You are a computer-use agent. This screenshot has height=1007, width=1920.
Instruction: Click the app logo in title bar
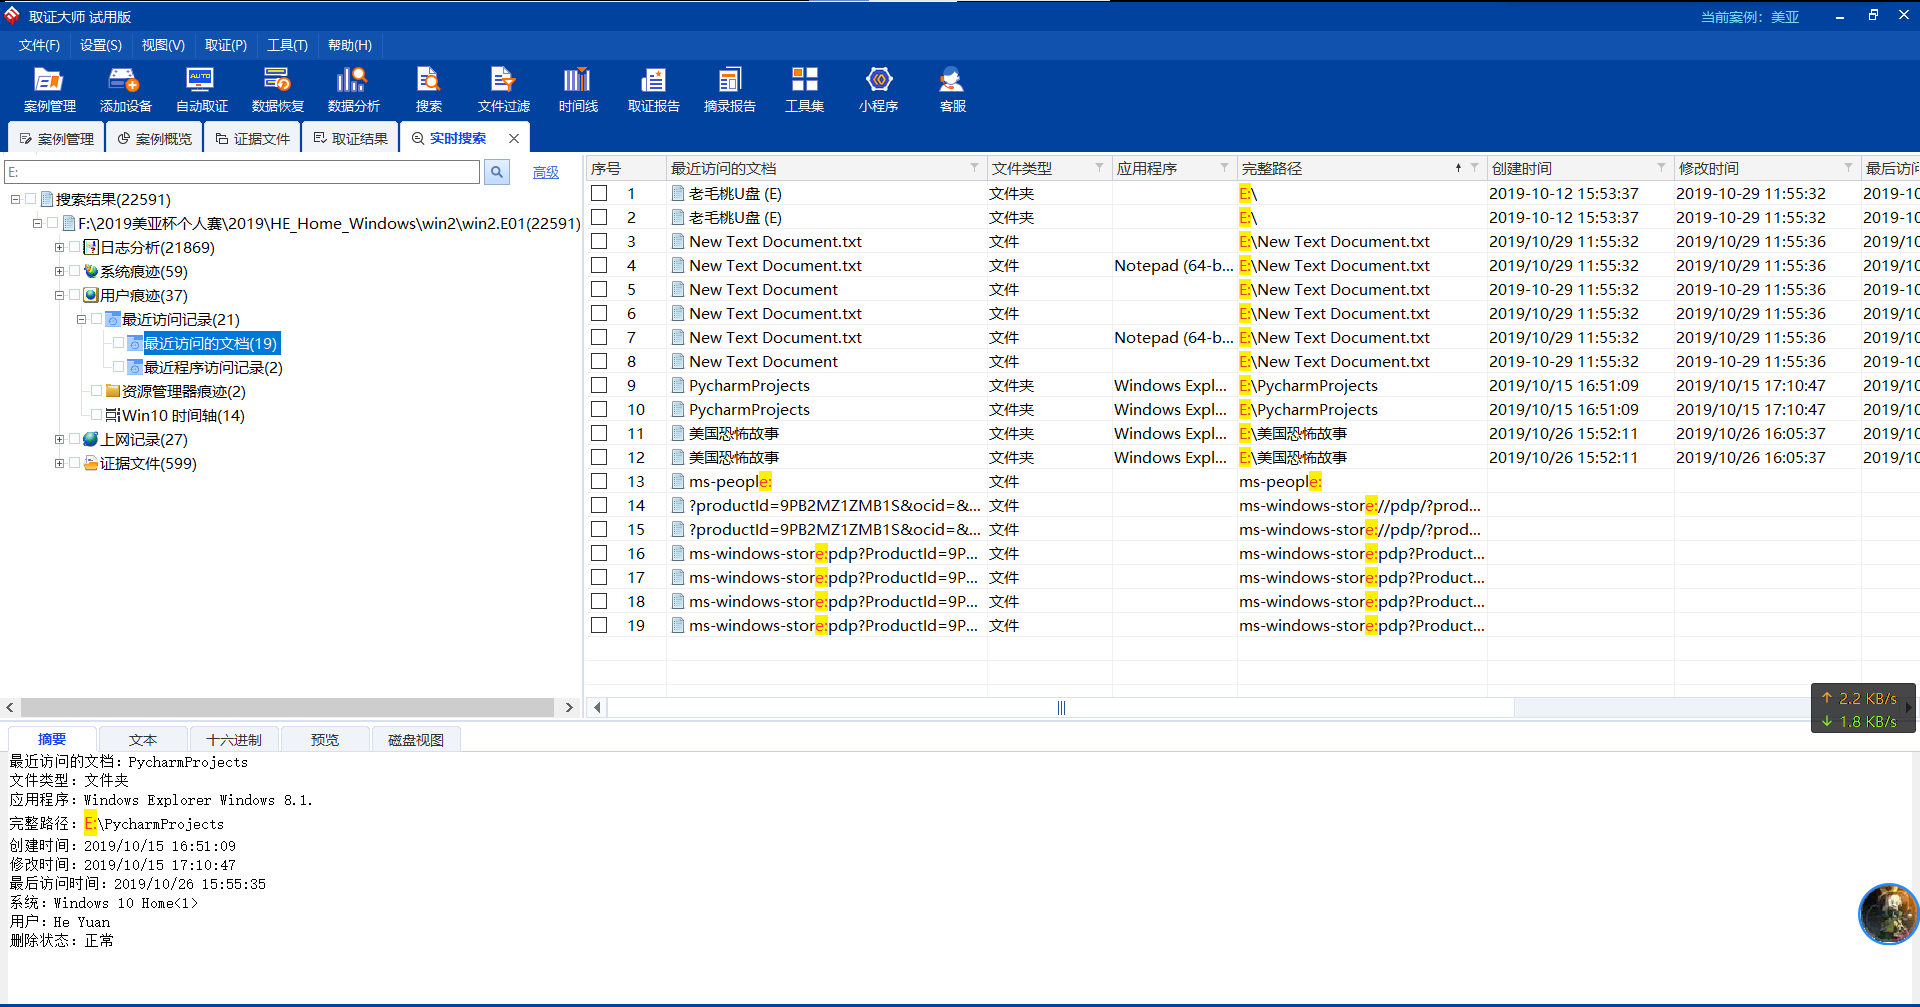point(12,15)
